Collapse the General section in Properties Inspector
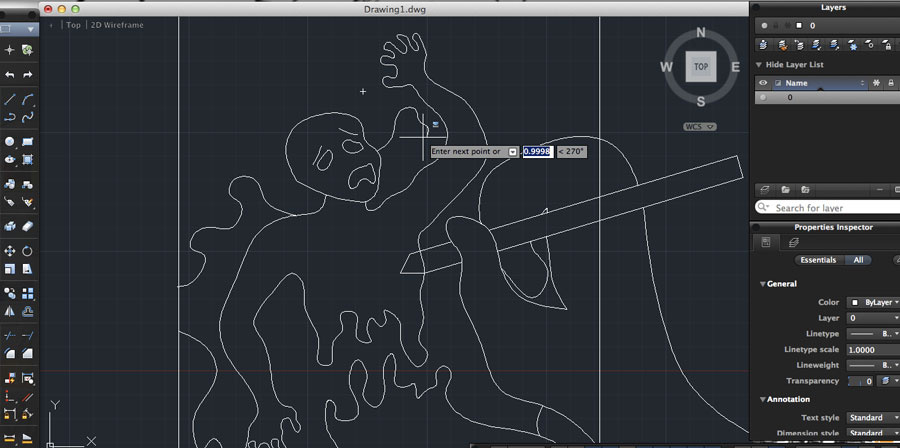This screenshot has height=448, width=900. click(762, 284)
